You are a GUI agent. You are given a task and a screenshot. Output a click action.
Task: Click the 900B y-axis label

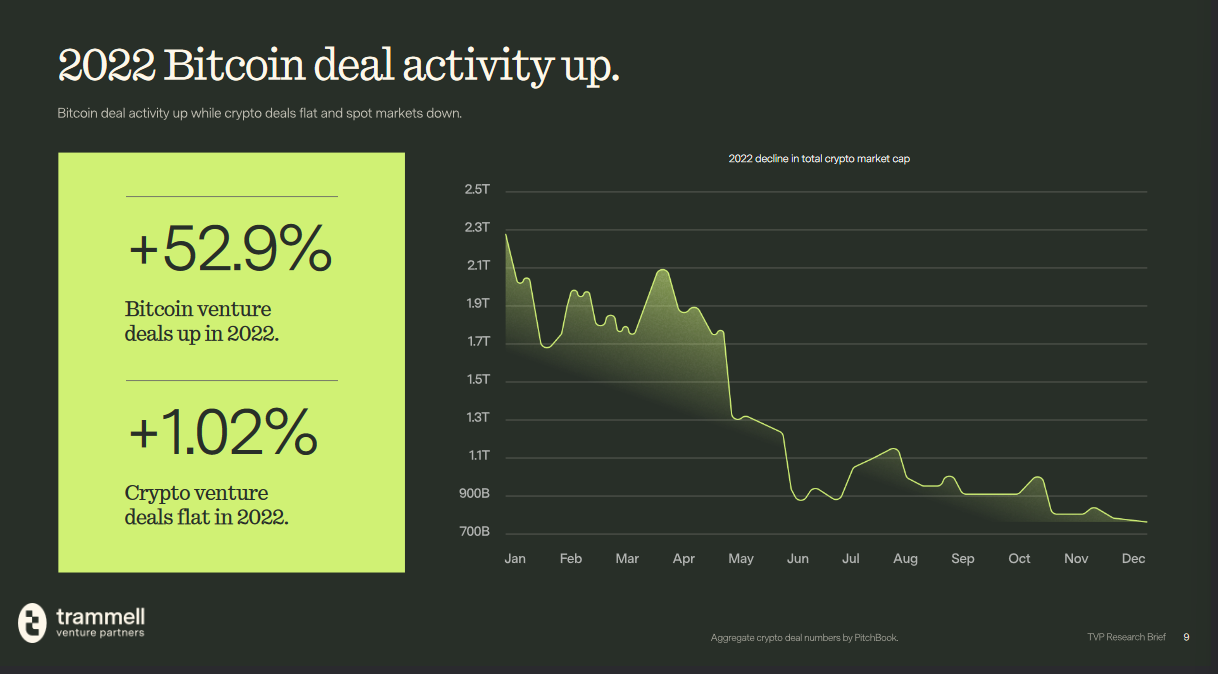(474, 495)
